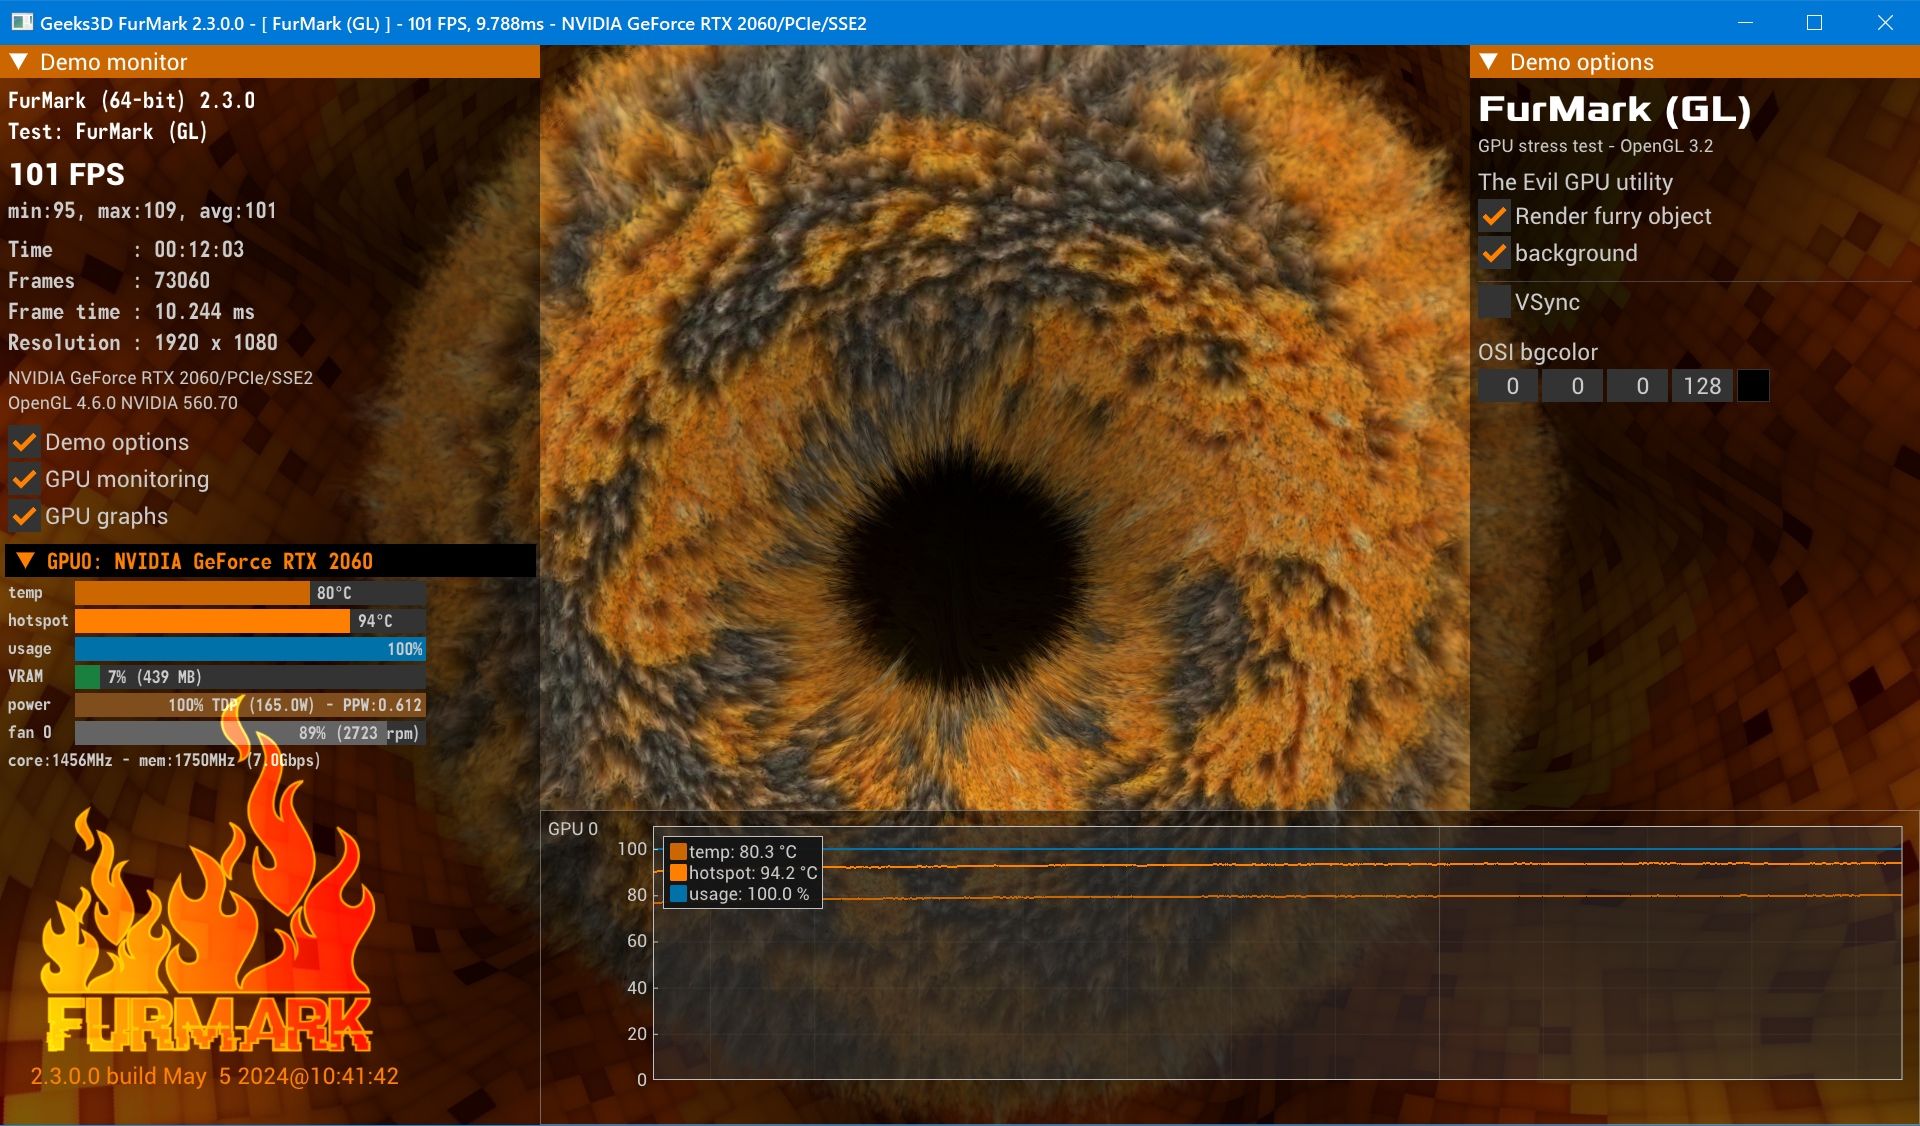Close the FurMark window
The width and height of the screenshot is (1920, 1126).
click(1885, 22)
